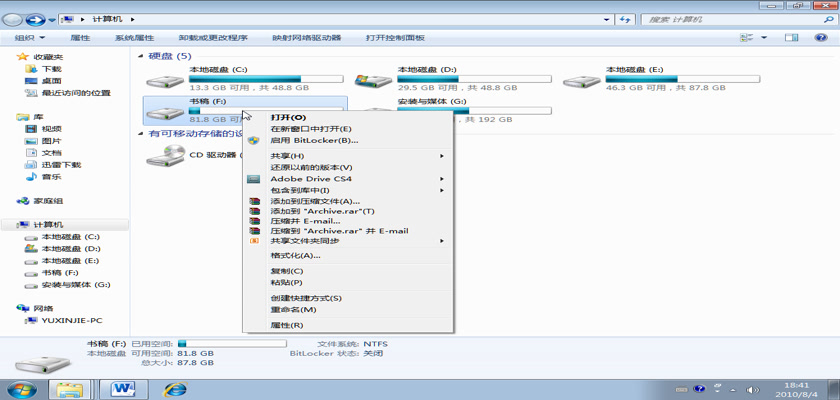Click the Word icon in the taskbar
This screenshot has width=840, height=400.
coord(124,388)
